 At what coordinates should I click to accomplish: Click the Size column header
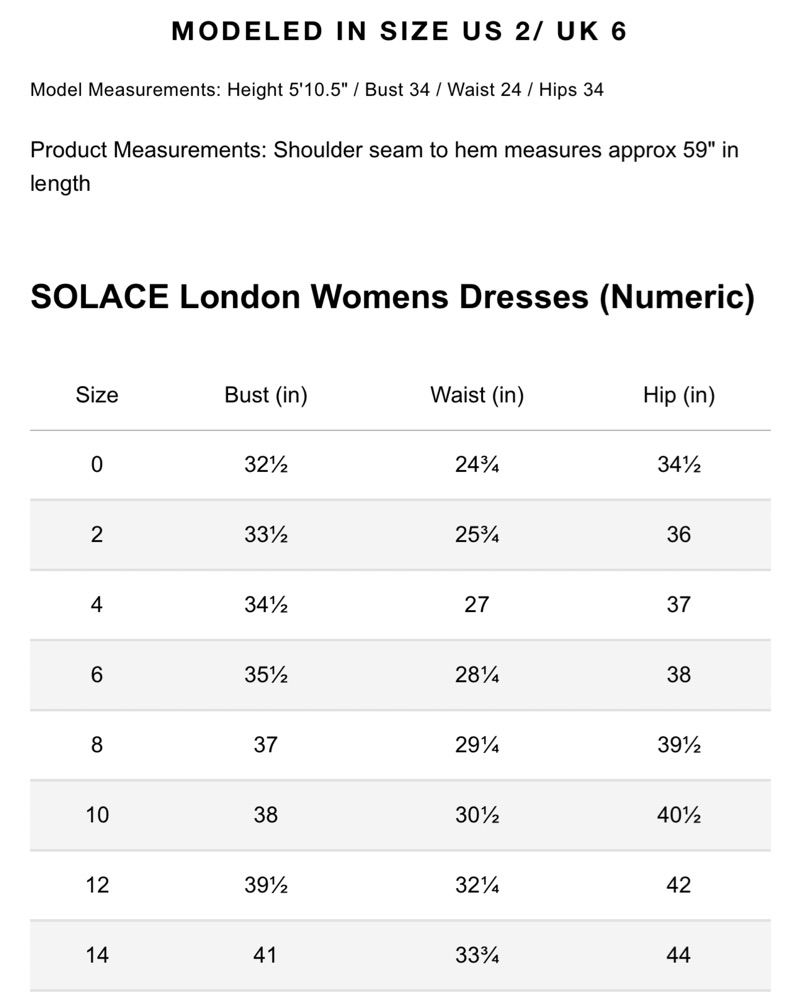(x=97, y=395)
